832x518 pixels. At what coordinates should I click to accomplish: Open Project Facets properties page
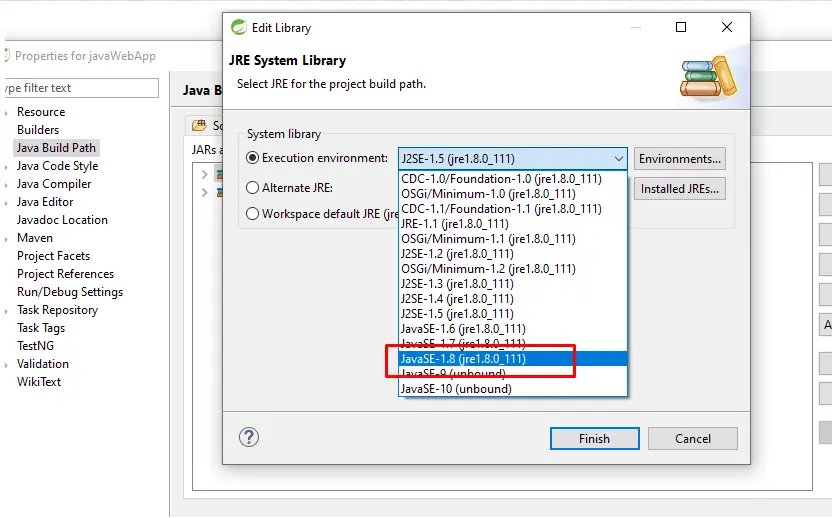pyautogui.click(x=54, y=256)
